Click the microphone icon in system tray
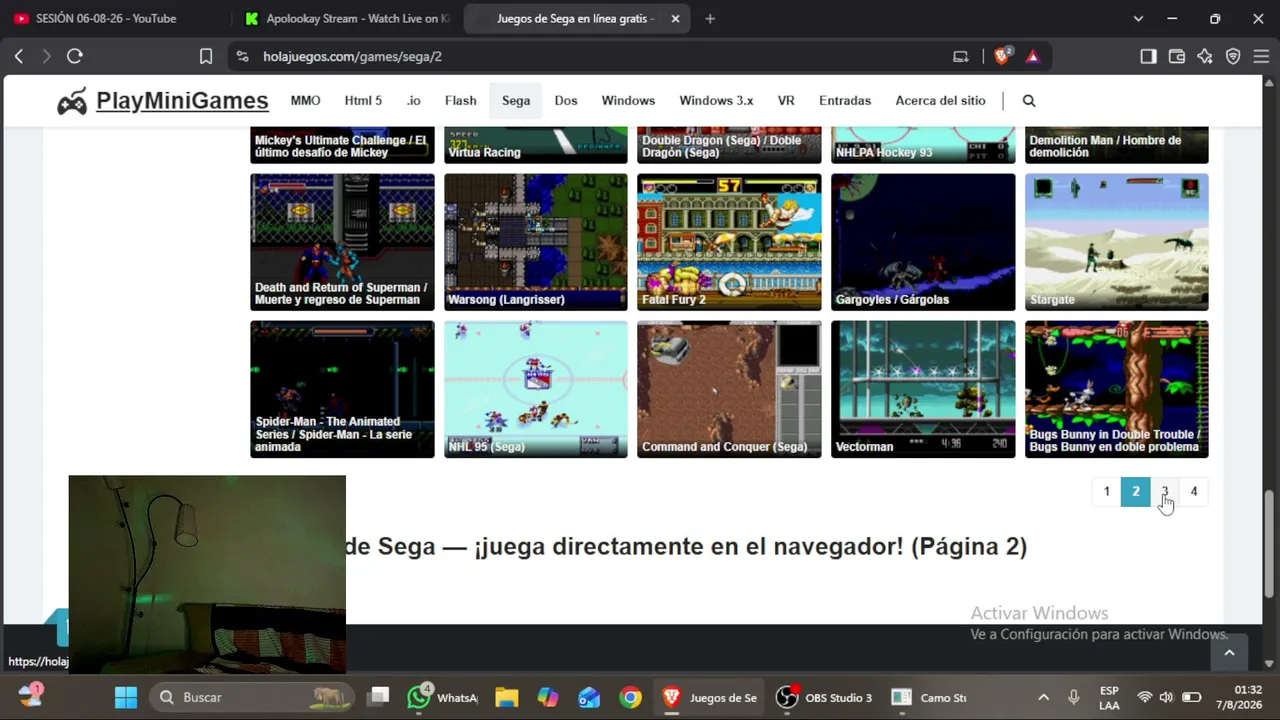The height and width of the screenshot is (720, 1280). tap(1074, 697)
